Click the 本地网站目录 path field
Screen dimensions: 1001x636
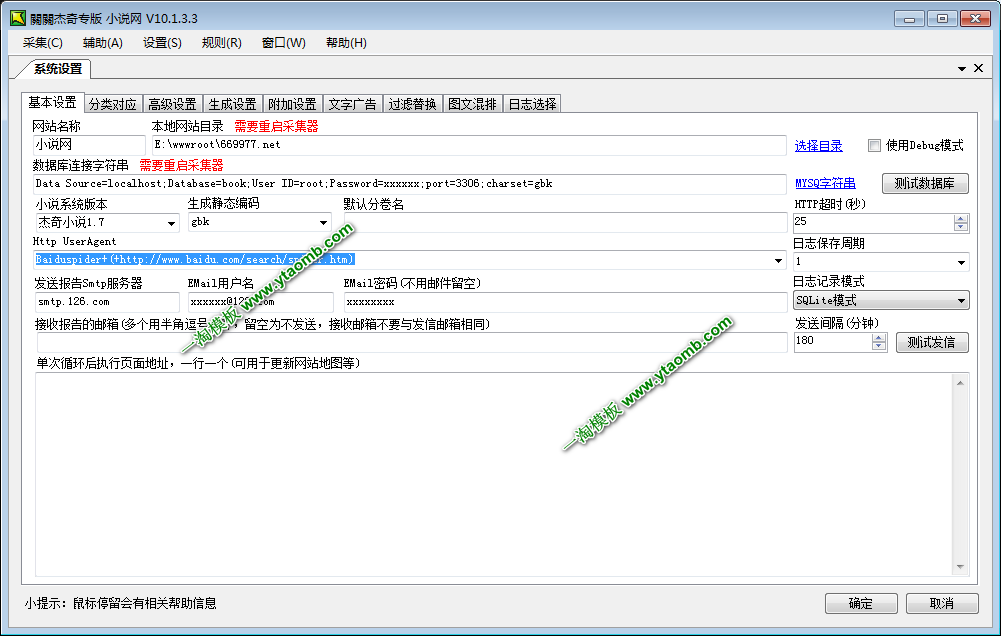[469, 145]
